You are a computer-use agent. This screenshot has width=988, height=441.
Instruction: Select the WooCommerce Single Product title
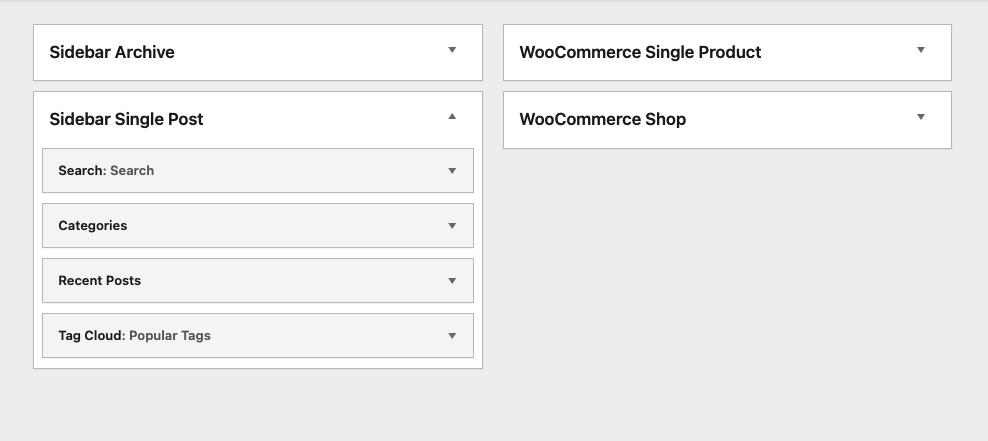pyautogui.click(x=640, y=52)
